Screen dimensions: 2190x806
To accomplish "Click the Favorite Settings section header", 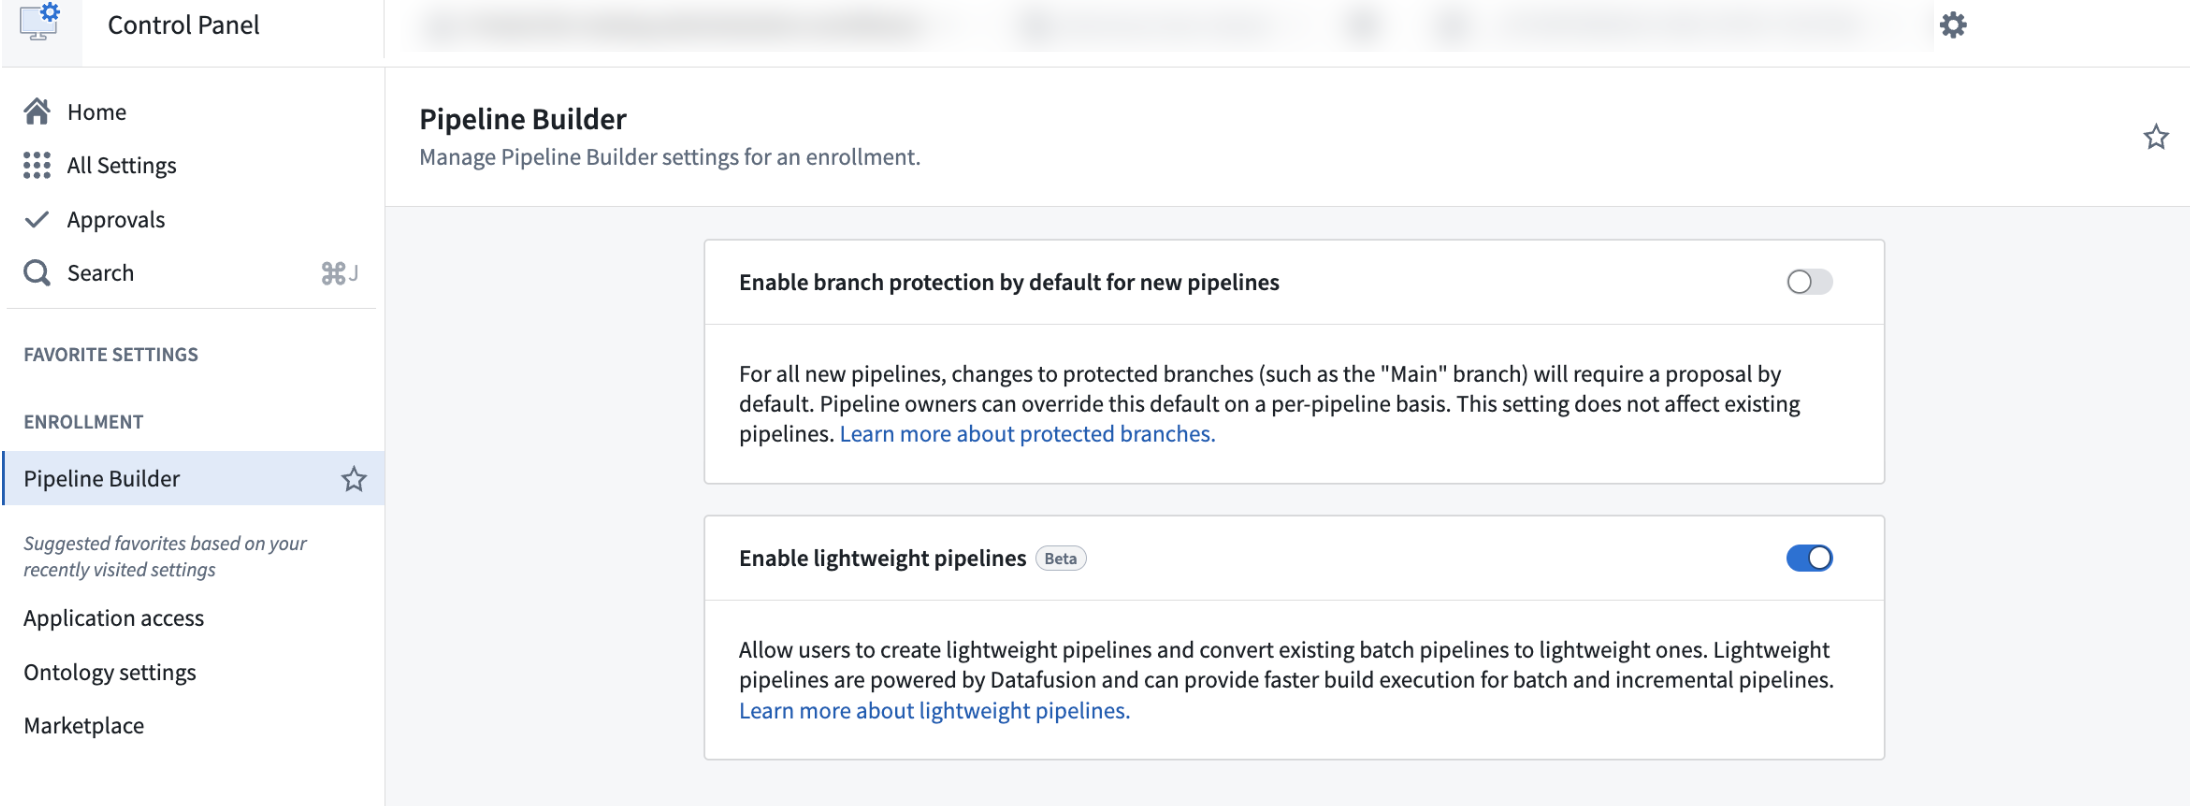I will click(x=110, y=354).
